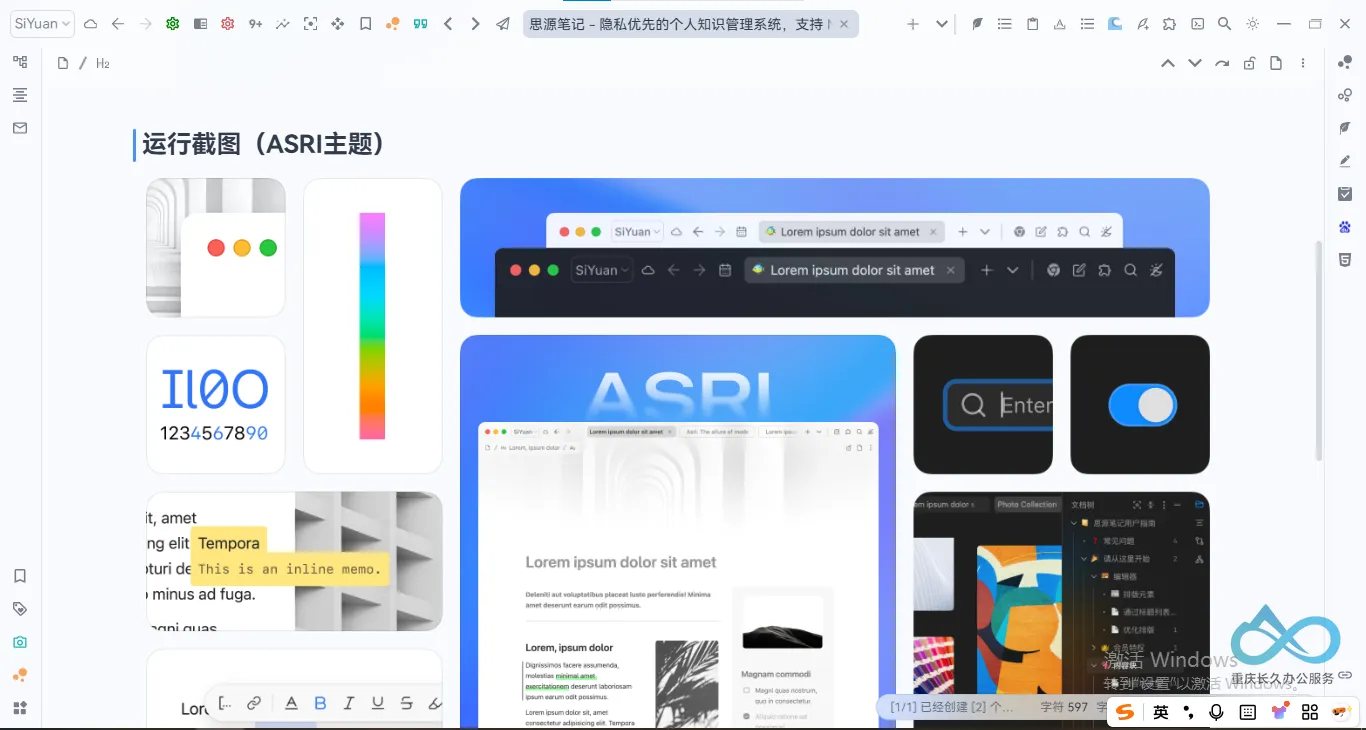Click the 9+ notification badge icon
This screenshot has height=730, width=1366.
[x=255, y=24]
